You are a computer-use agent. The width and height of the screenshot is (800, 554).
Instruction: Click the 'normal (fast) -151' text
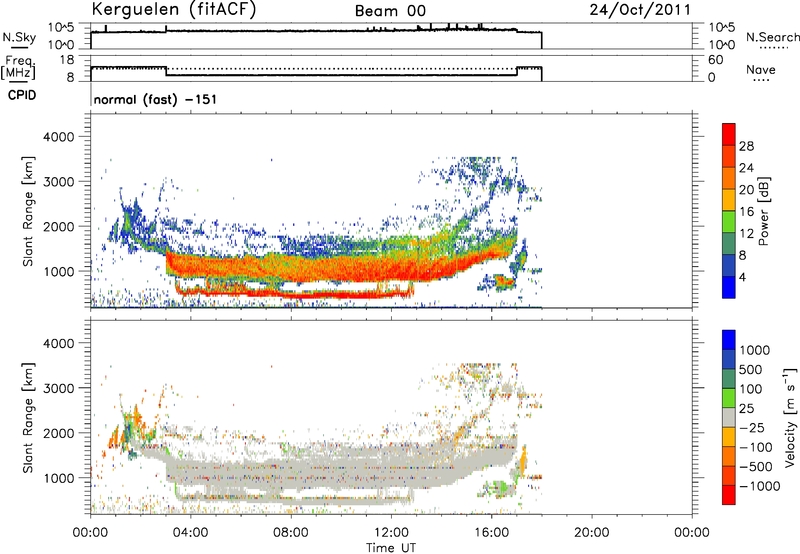[x=155, y=99]
